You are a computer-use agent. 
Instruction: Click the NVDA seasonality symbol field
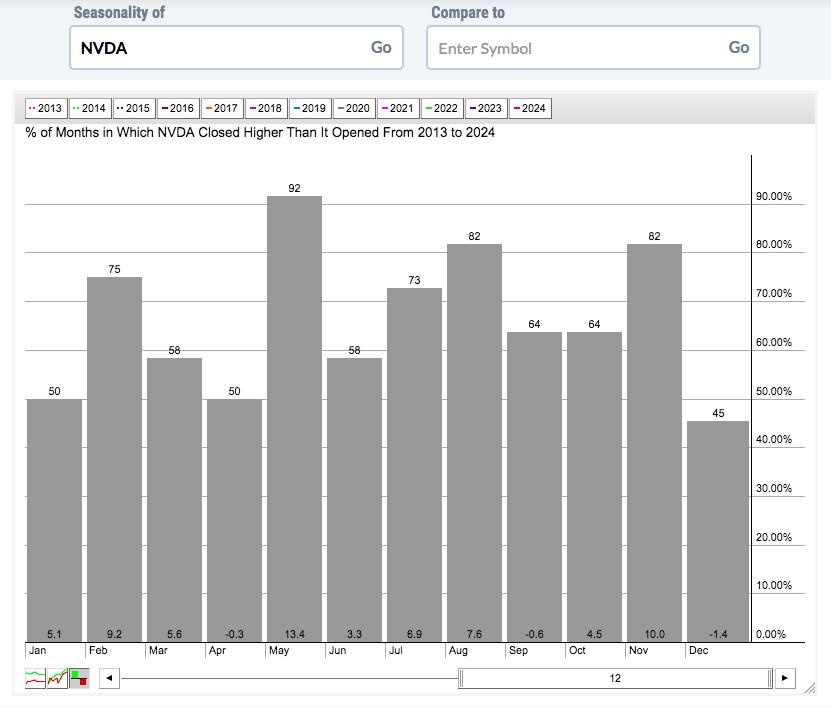pyautogui.click(x=220, y=48)
